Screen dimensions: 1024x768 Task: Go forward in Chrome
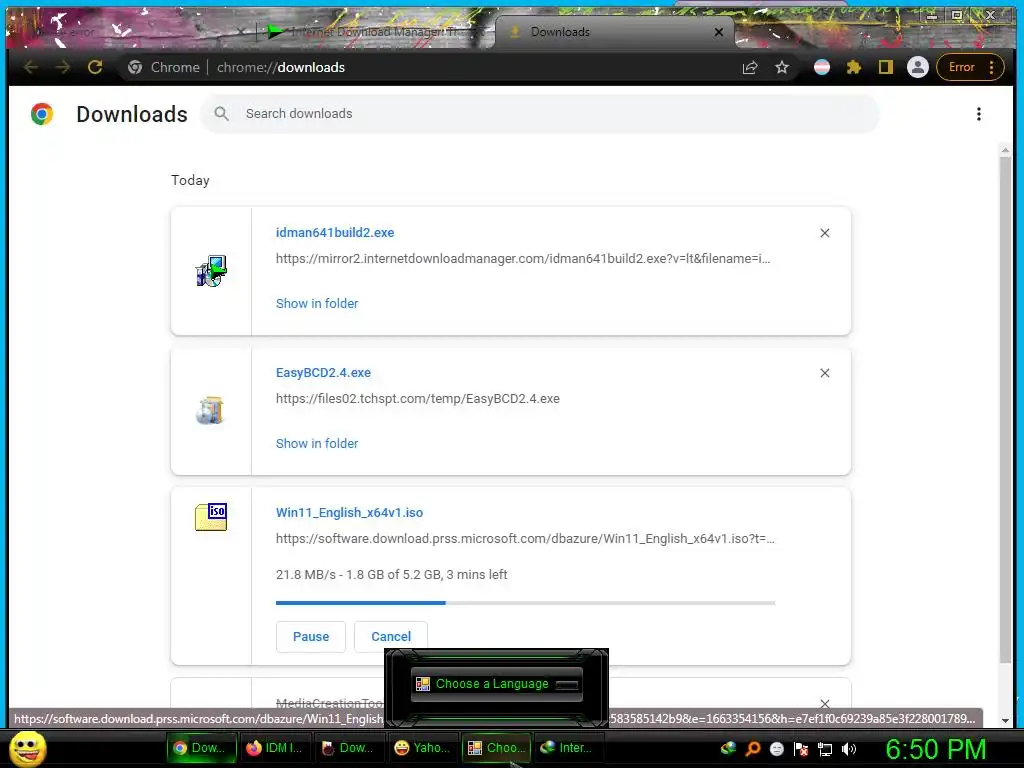click(x=63, y=67)
